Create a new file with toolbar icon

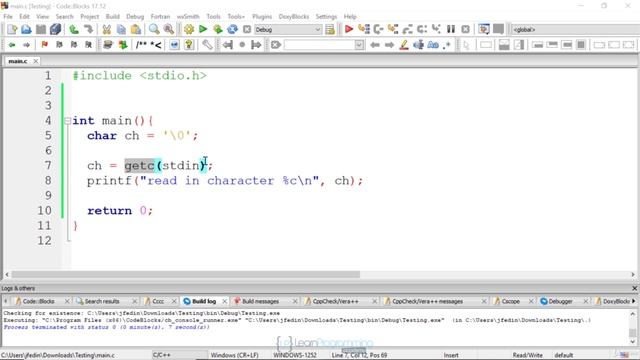click(12, 29)
